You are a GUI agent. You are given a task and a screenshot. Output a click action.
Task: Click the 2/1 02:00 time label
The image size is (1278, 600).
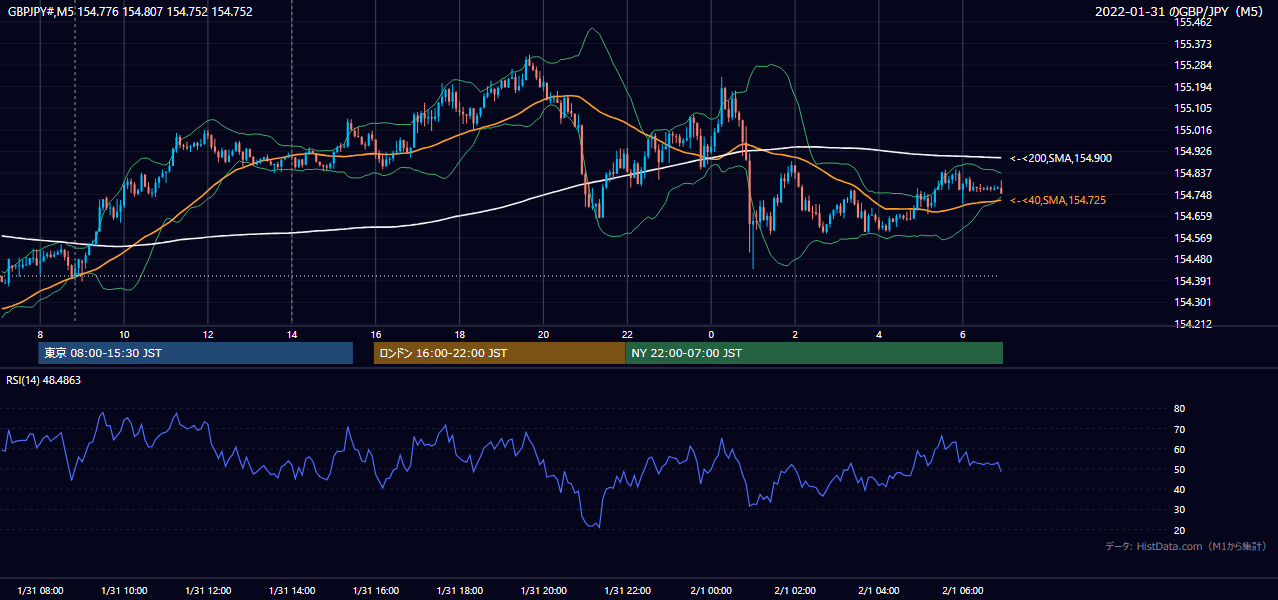click(795, 591)
